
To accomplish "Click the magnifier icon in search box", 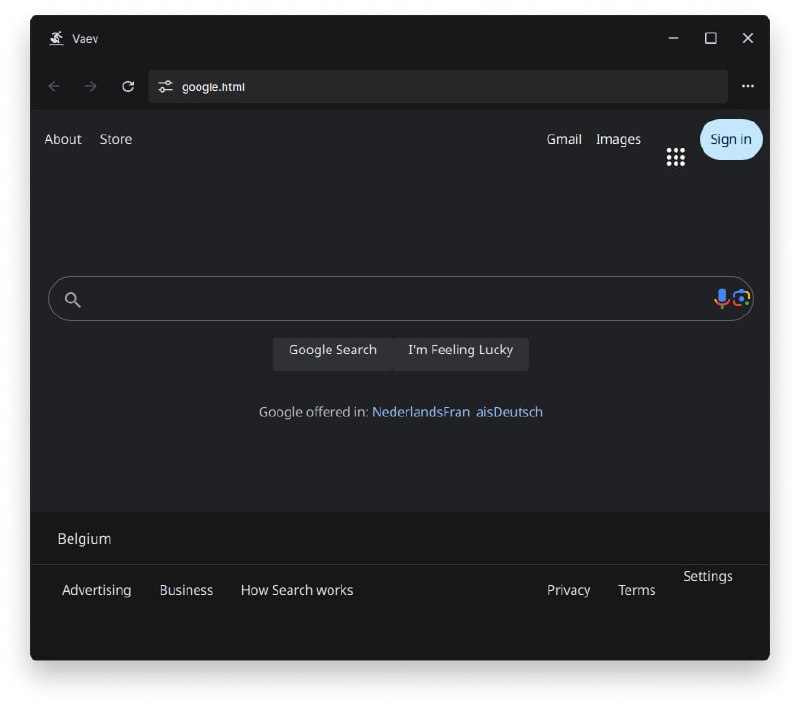I will pos(72,299).
